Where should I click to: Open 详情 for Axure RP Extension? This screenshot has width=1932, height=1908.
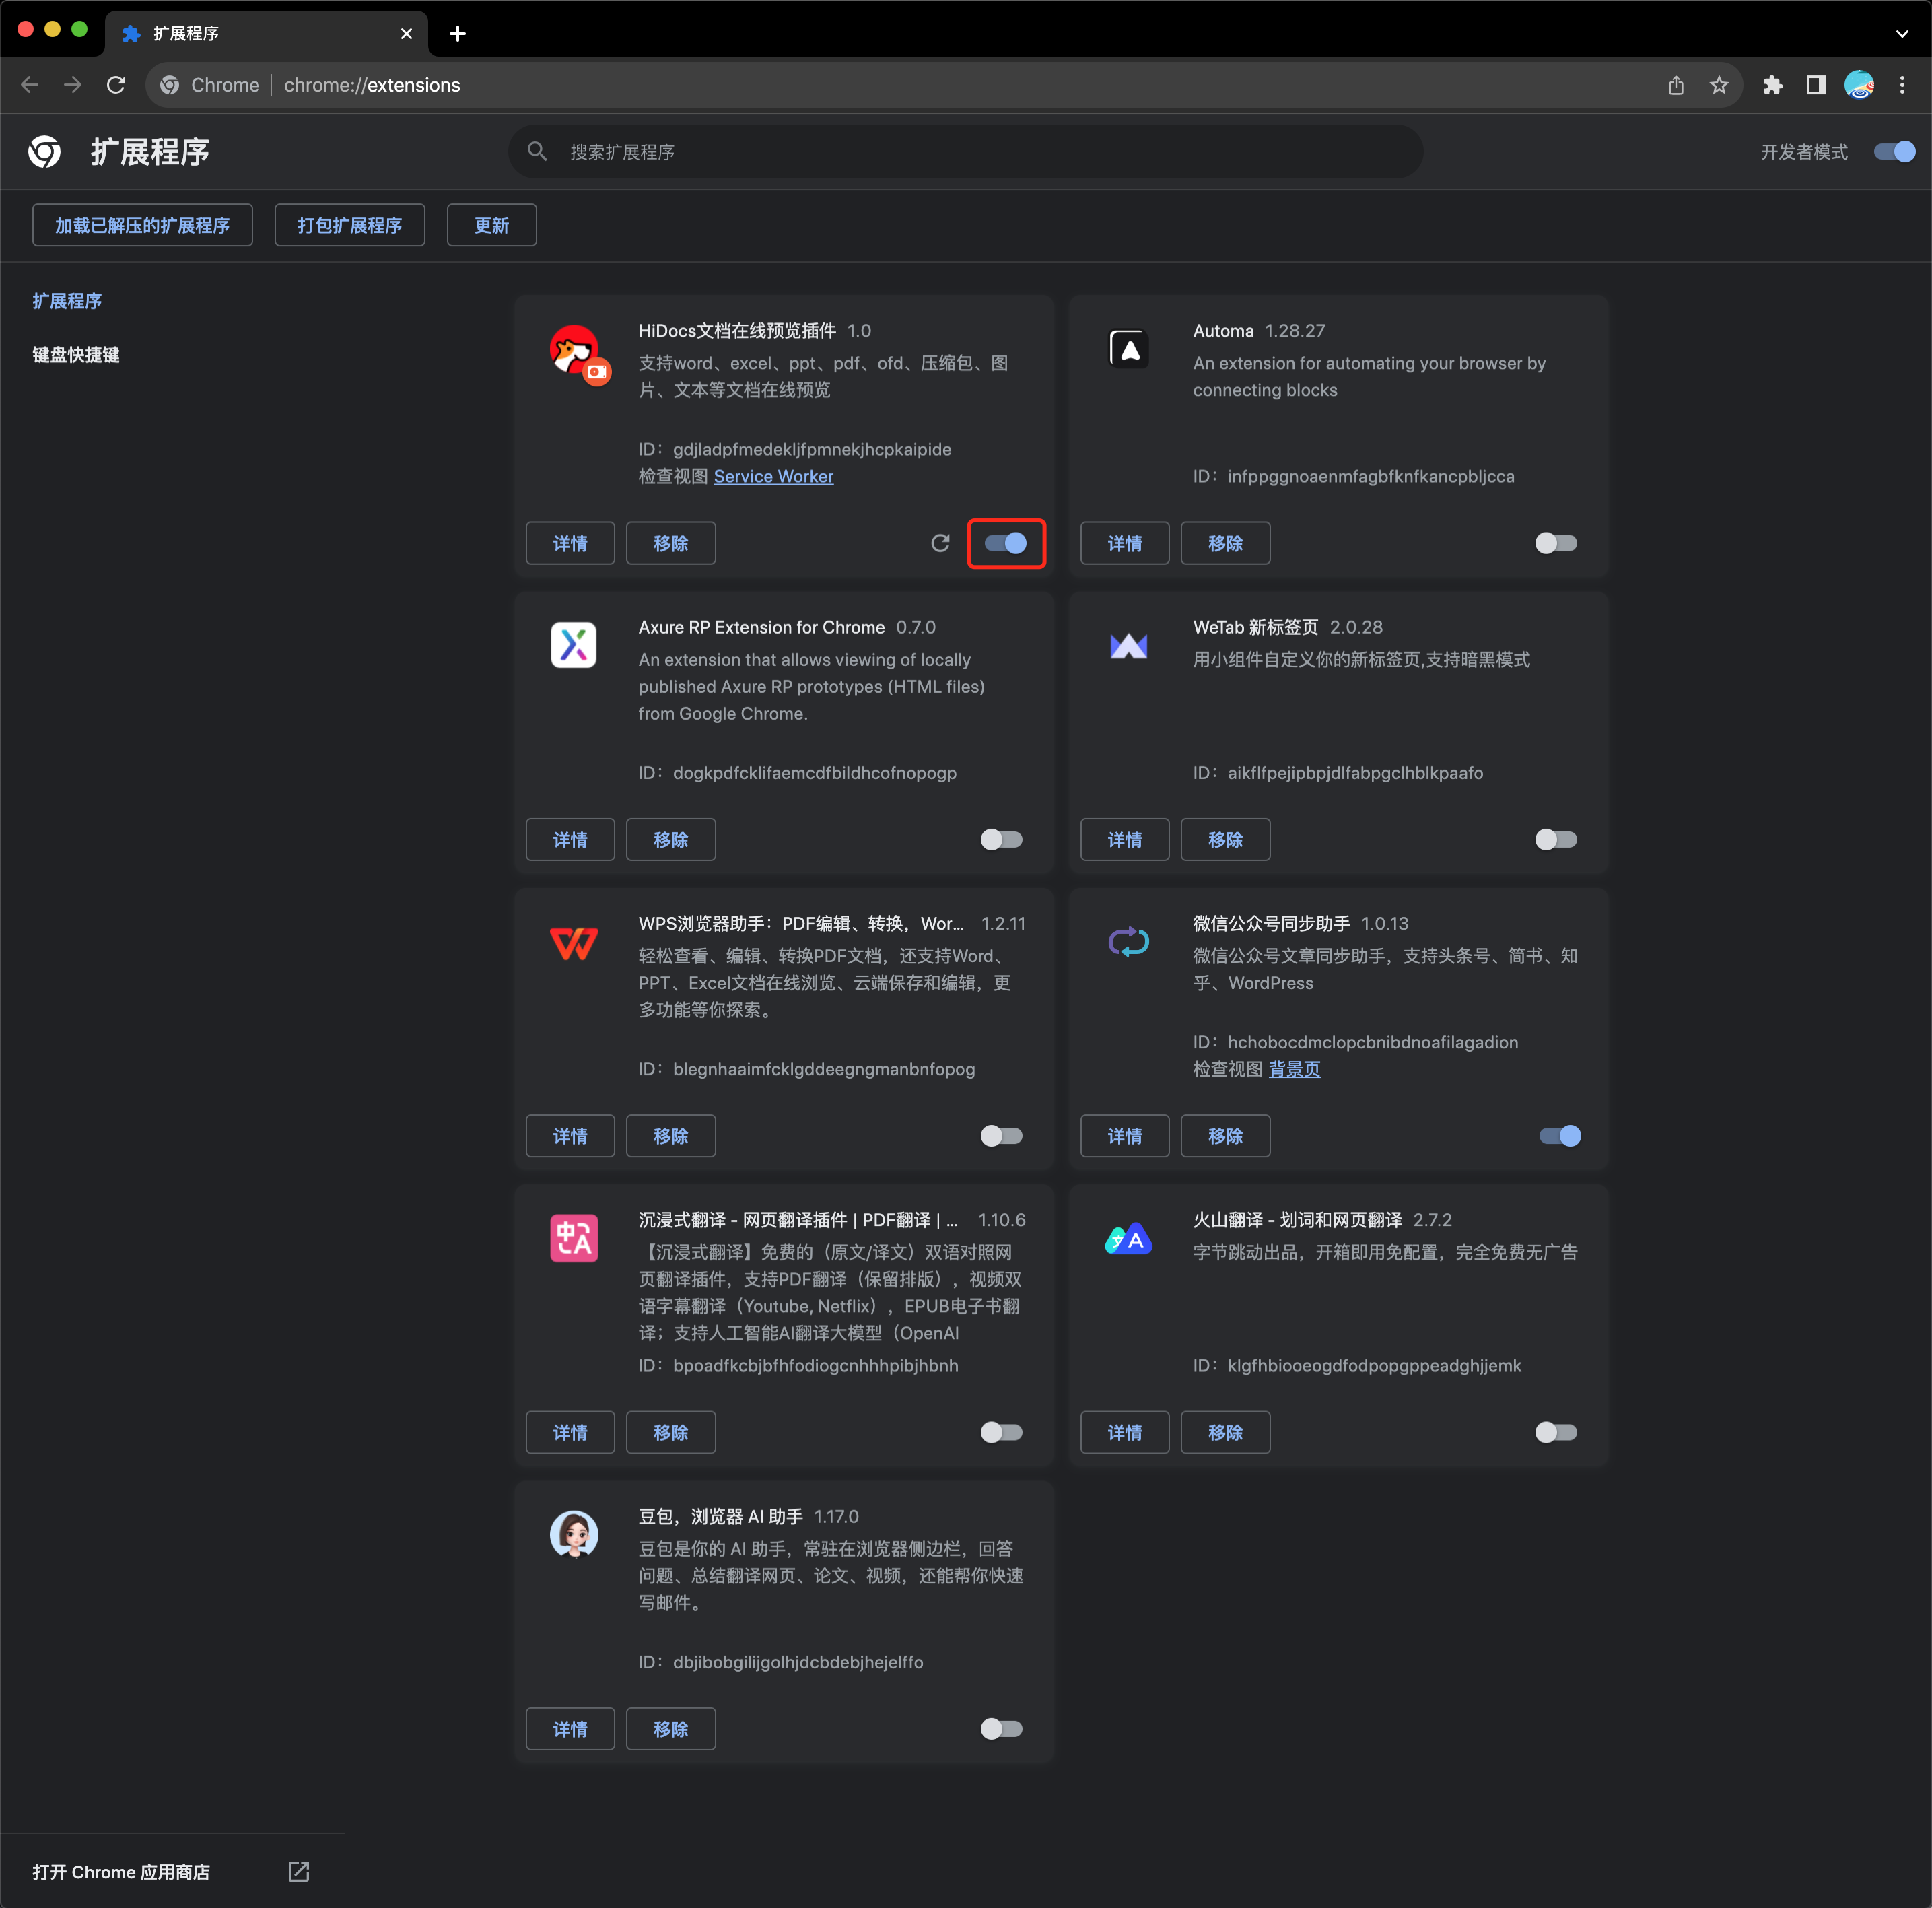tap(570, 839)
